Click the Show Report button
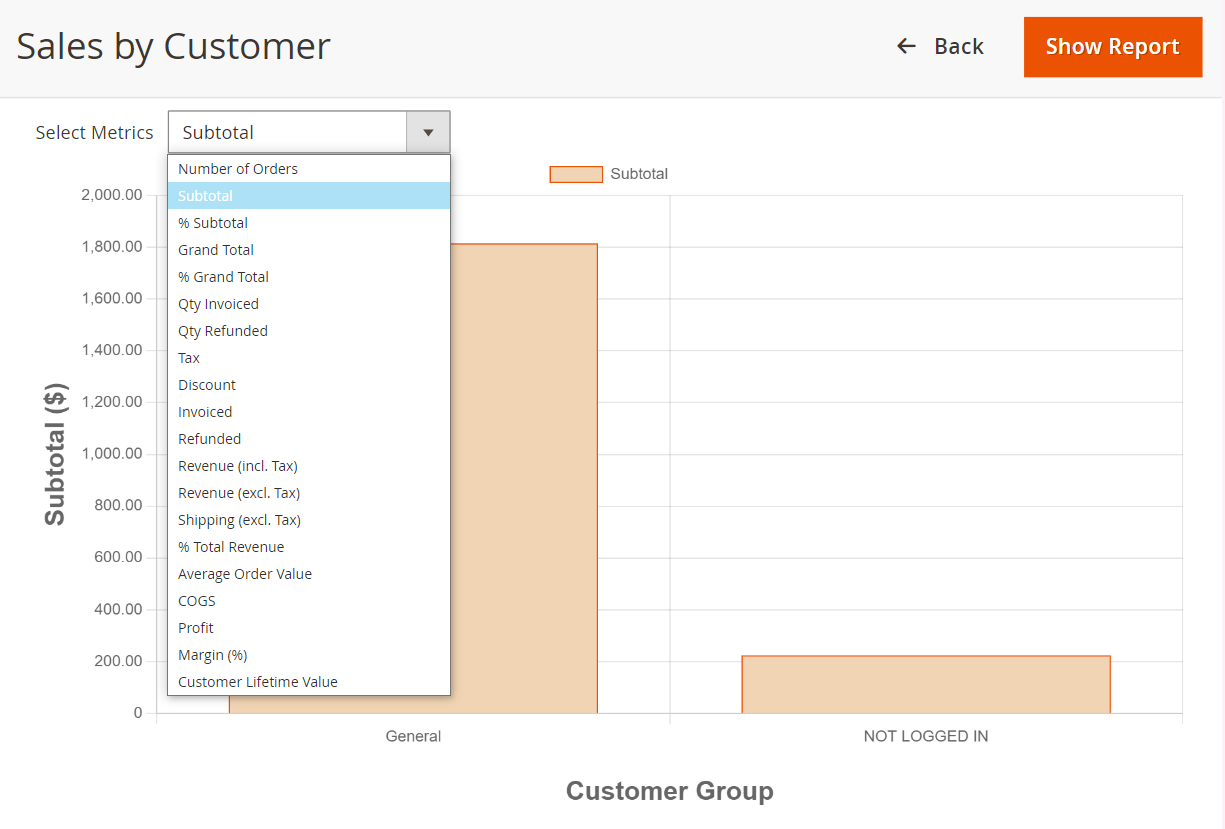1225x829 pixels. point(1112,47)
